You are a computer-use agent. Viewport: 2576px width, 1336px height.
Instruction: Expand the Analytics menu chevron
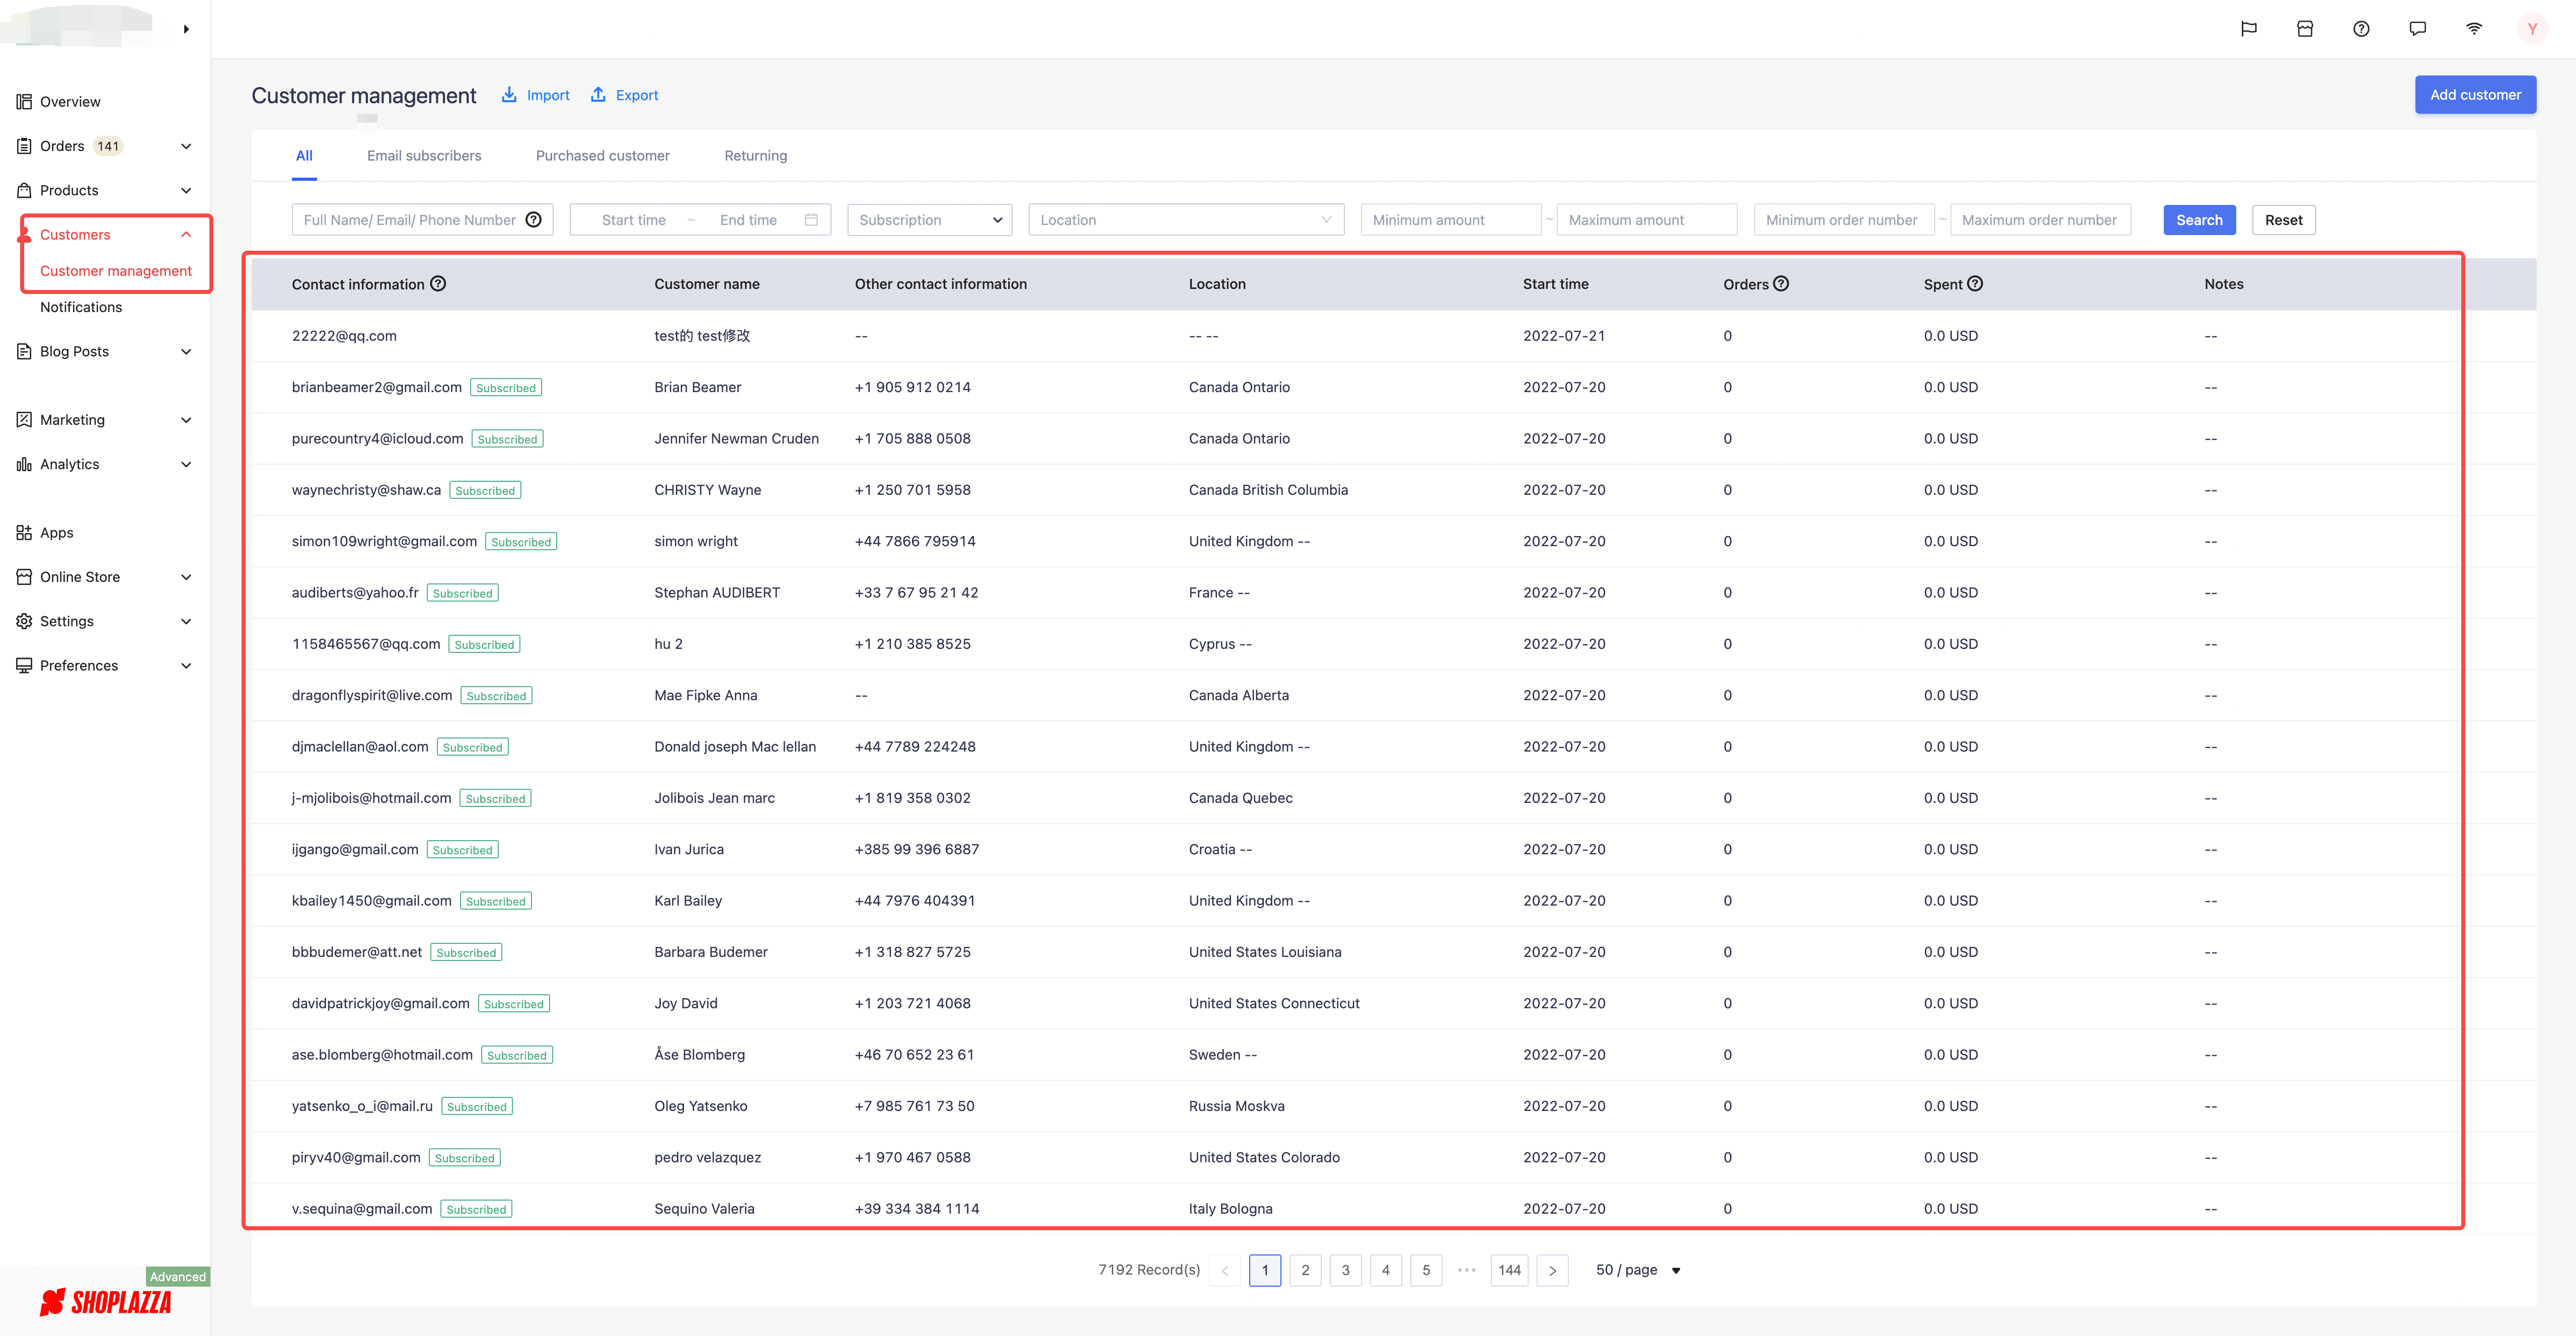[x=186, y=464]
